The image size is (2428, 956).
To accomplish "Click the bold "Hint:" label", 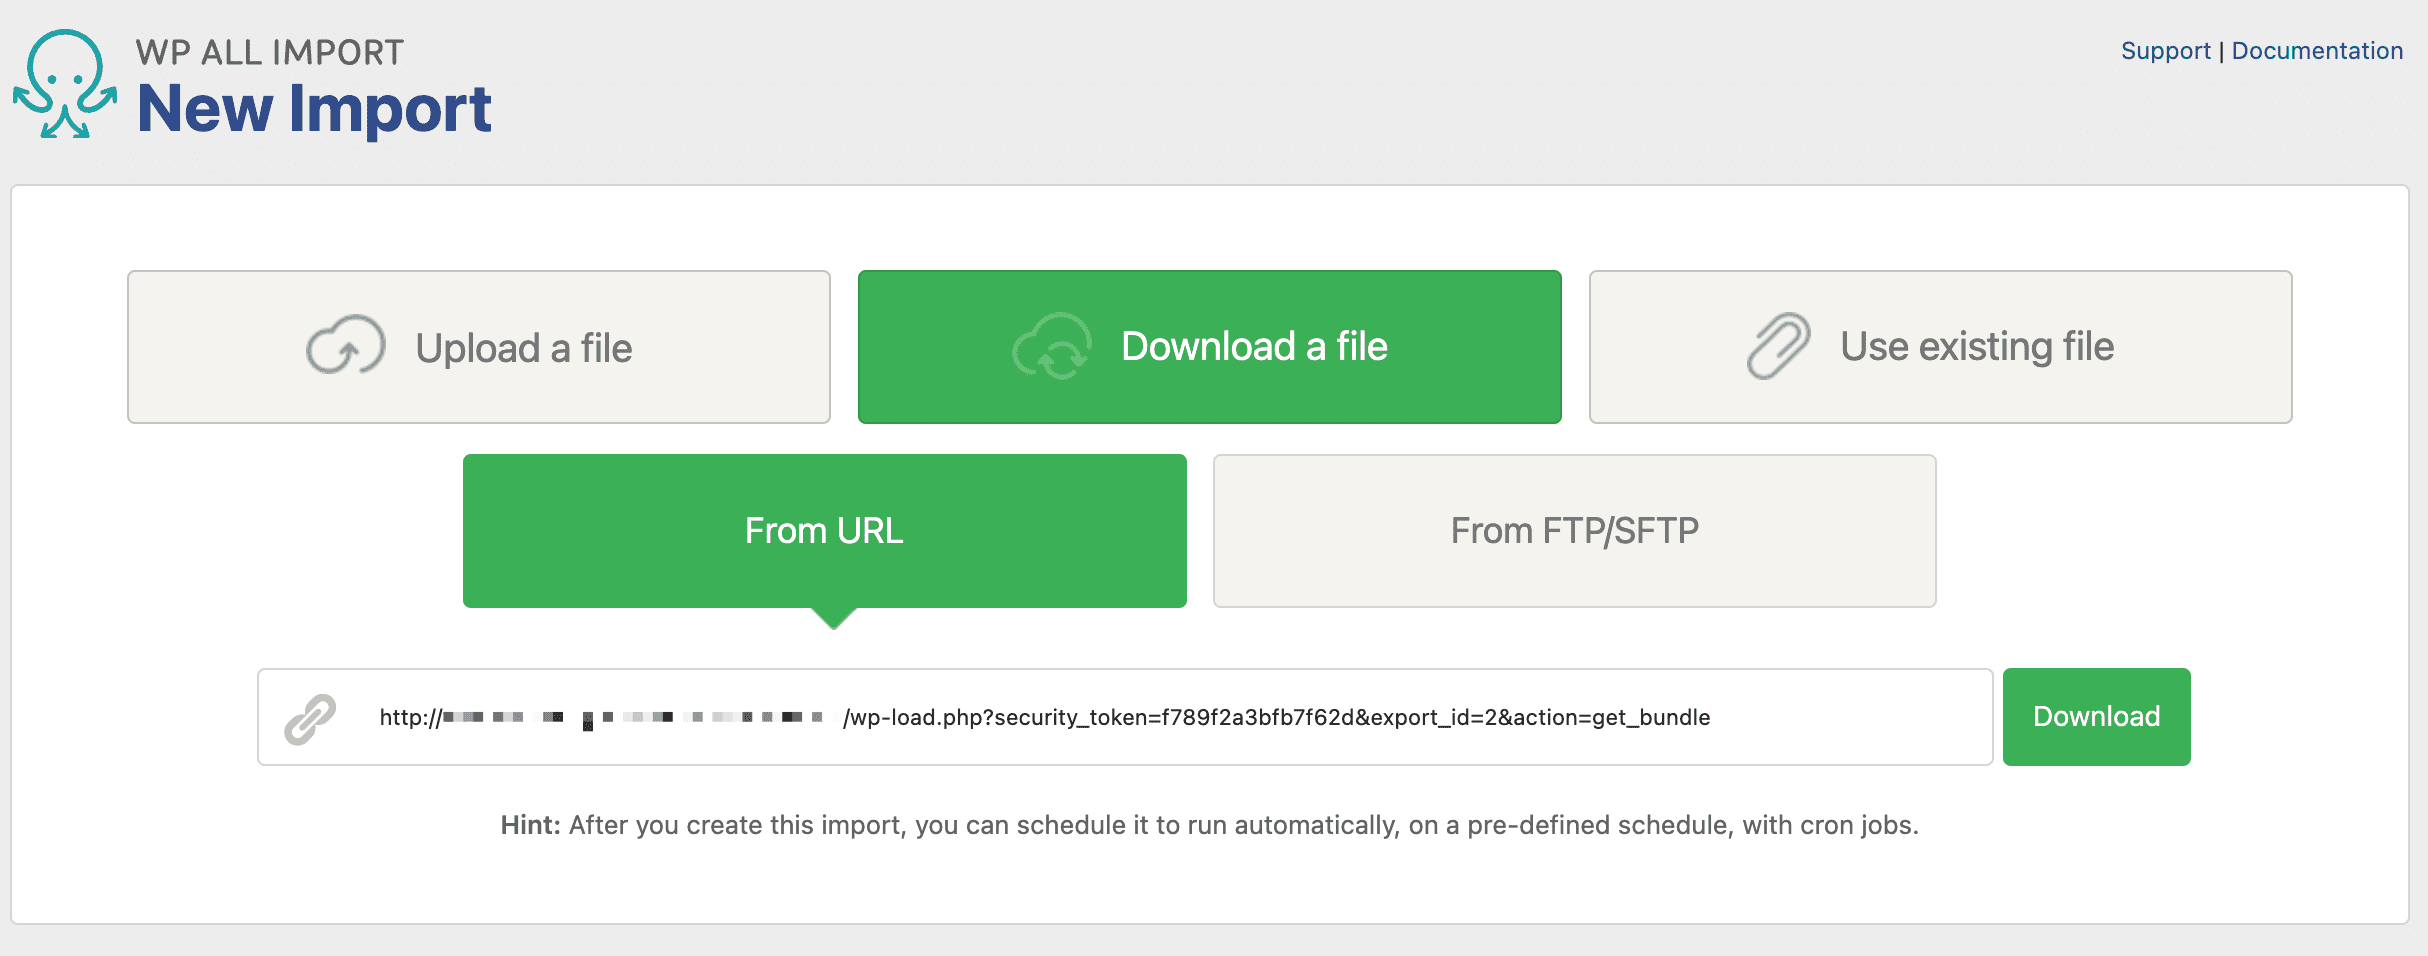I will 530,825.
